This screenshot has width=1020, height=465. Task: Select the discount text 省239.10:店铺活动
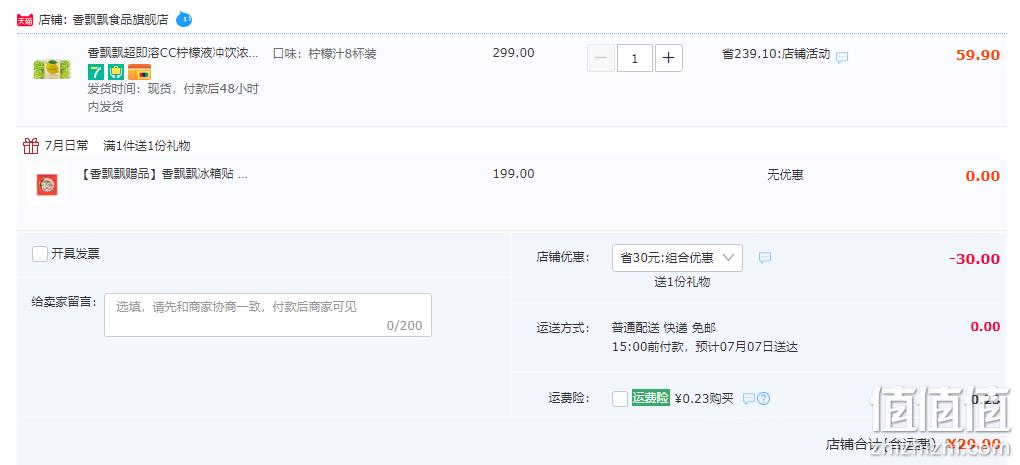point(775,54)
